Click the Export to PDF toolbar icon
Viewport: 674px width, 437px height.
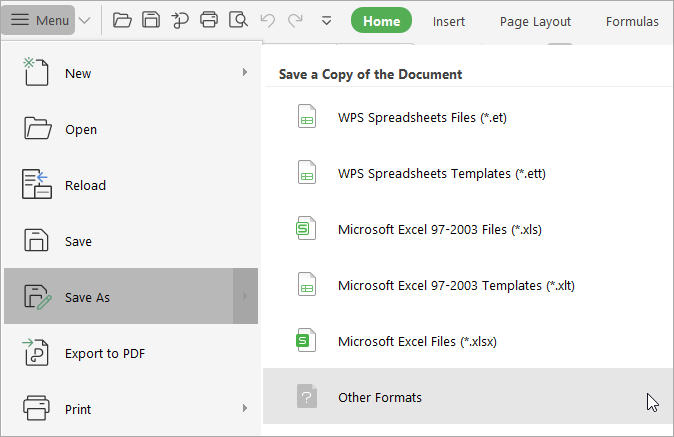click(180, 20)
